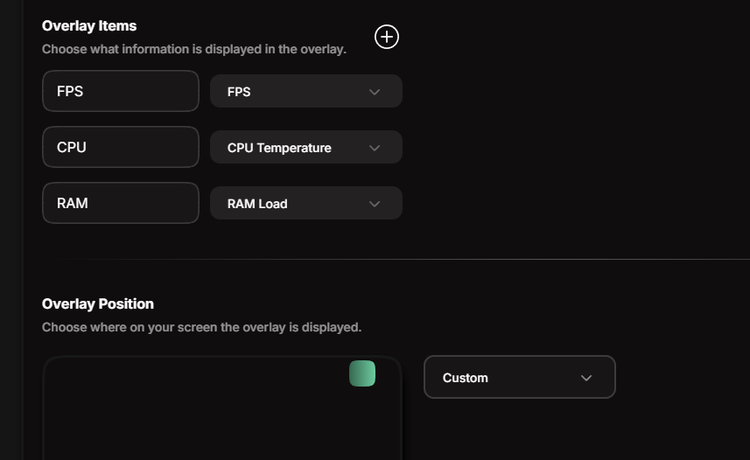Click the chevron arrow in Custom dropdown
This screenshot has width=750, height=460.
(x=587, y=378)
